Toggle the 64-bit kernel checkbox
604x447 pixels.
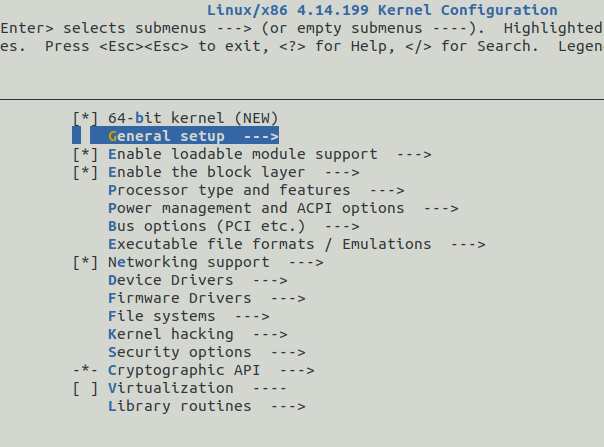tap(85, 118)
